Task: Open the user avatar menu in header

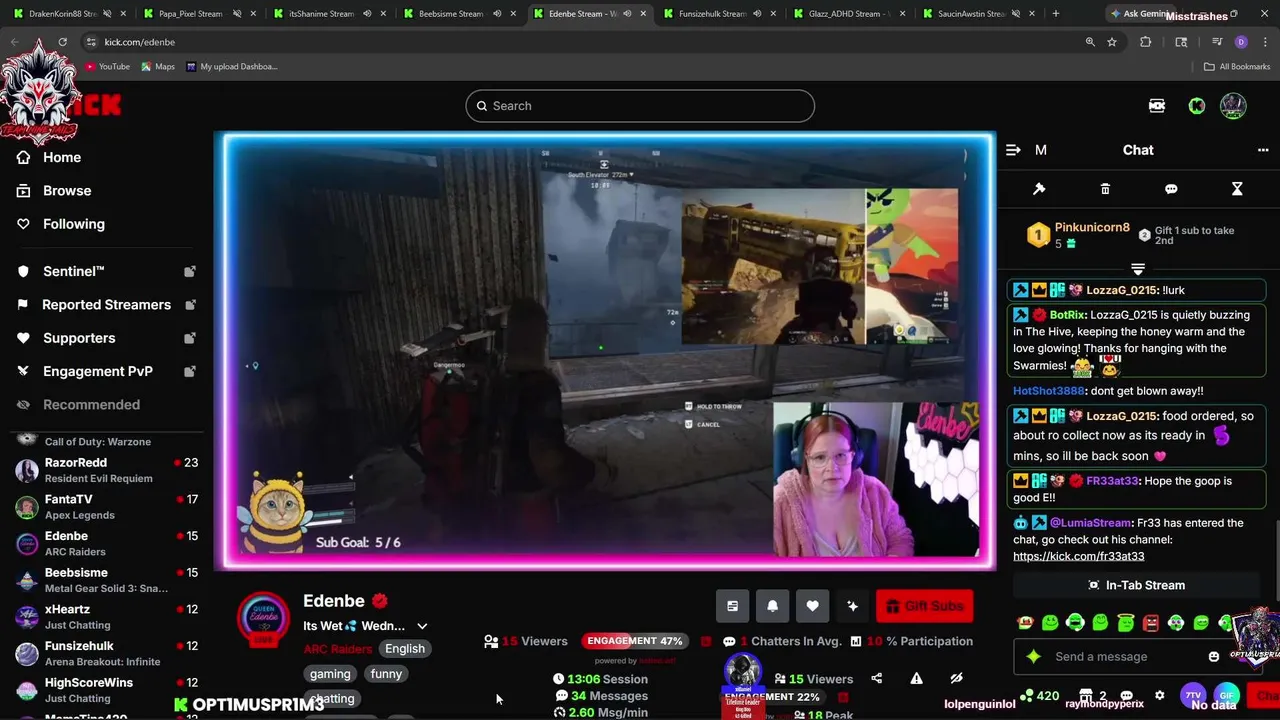Action: 1233,106
